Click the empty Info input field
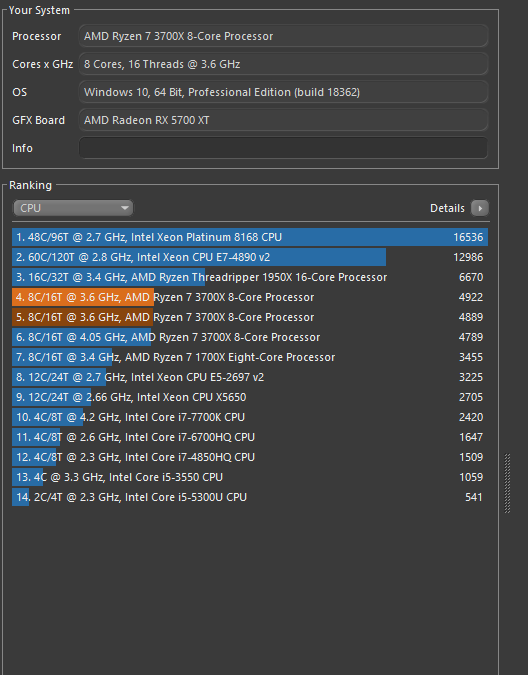The width and height of the screenshot is (528, 675). click(283, 148)
